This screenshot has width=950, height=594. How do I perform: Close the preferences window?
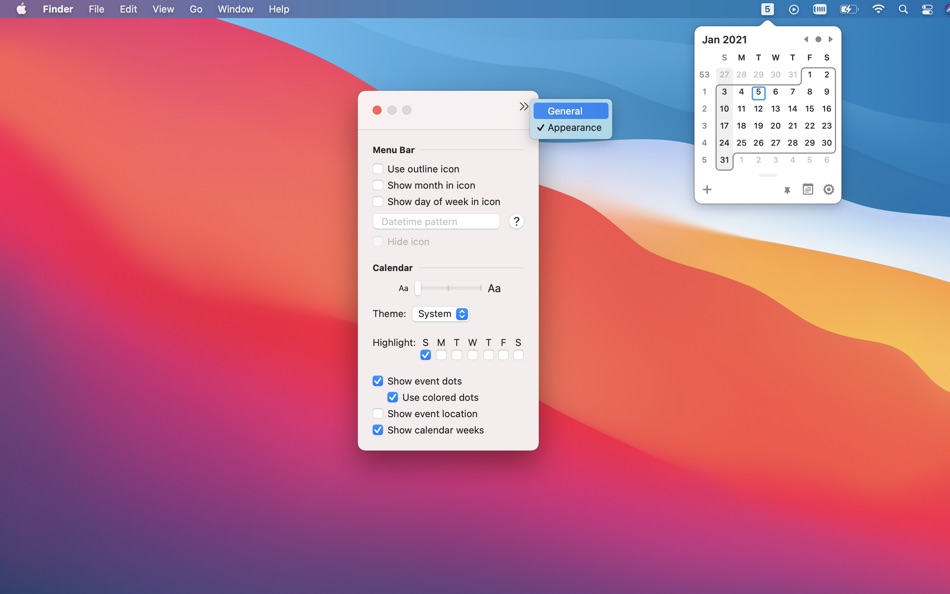point(377,110)
